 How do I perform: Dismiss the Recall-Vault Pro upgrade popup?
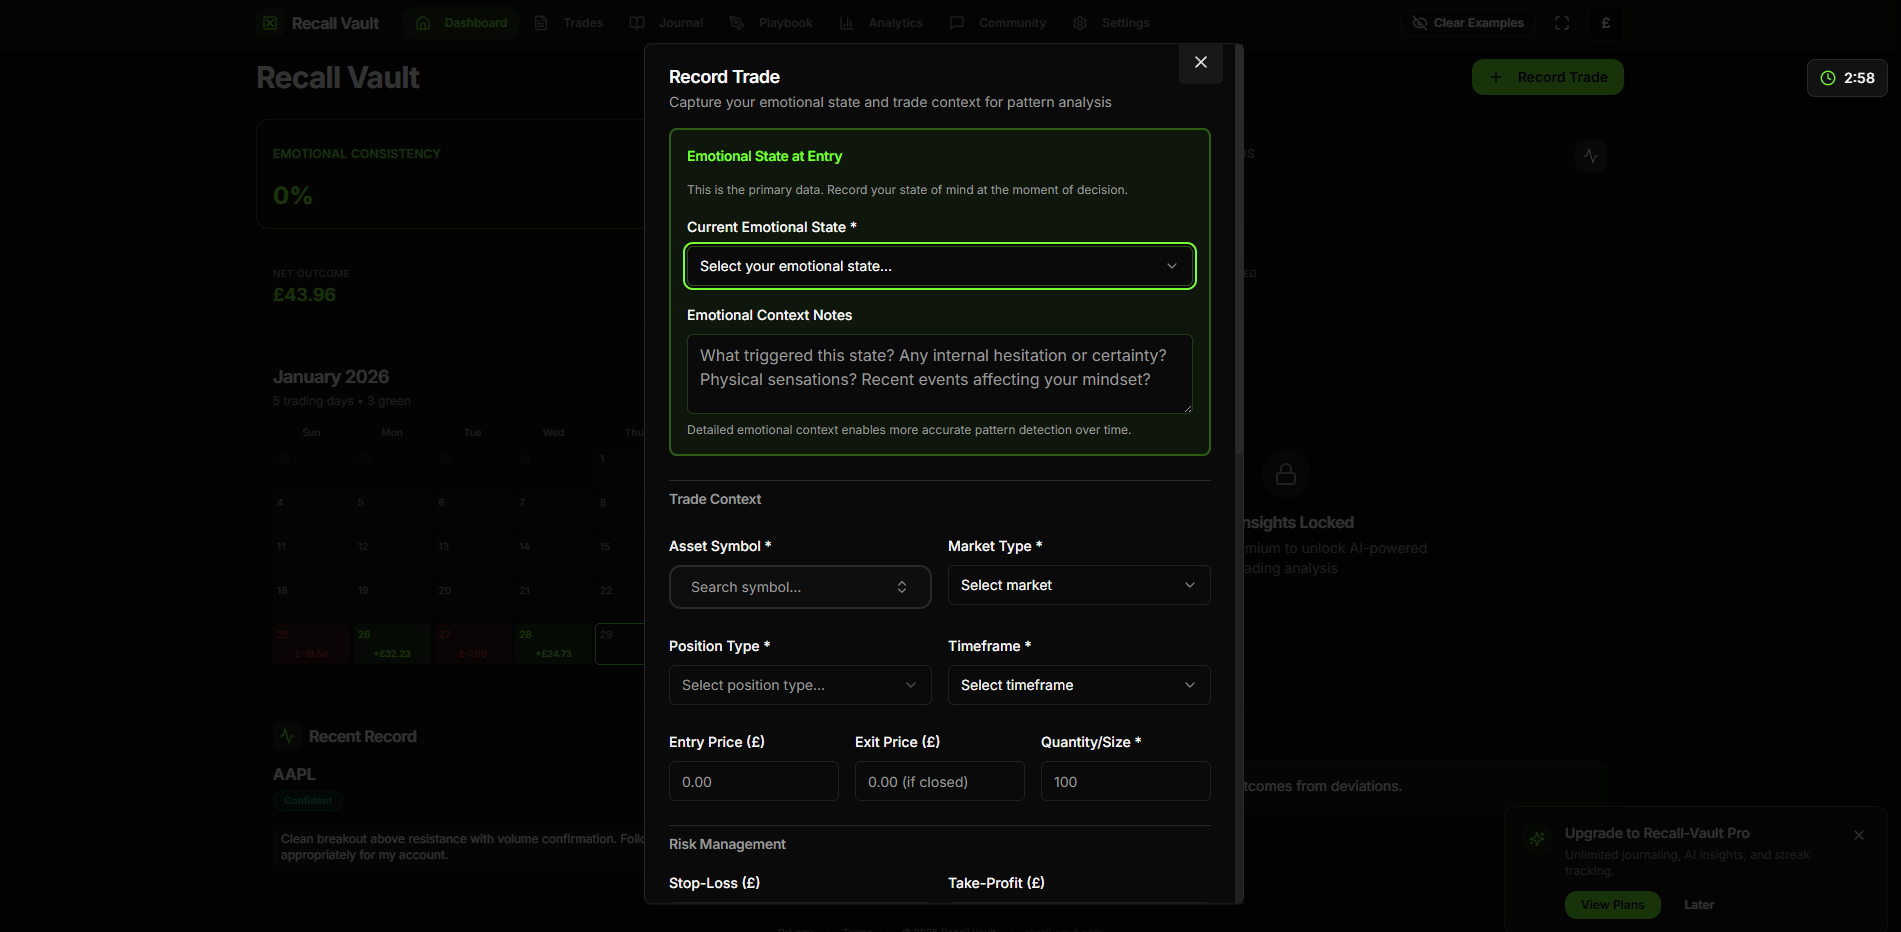1859,834
